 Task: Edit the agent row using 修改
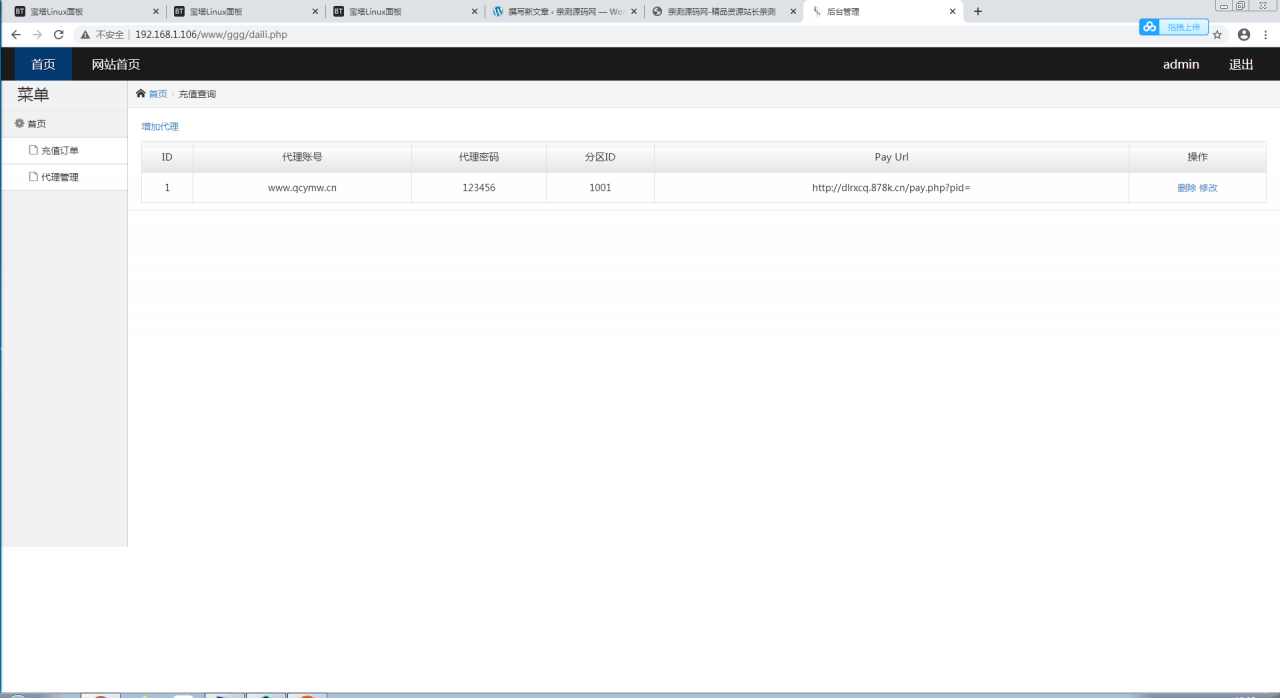[x=1208, y=188]
